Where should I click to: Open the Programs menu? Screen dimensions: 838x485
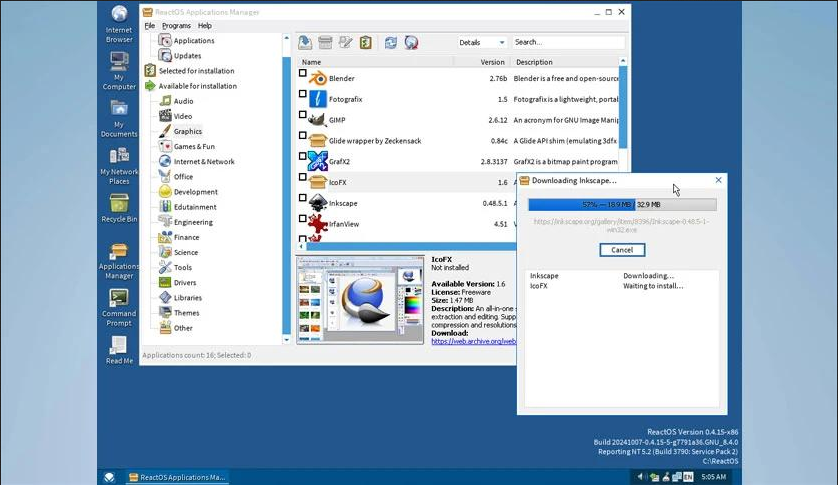click(x=176, y=25)
